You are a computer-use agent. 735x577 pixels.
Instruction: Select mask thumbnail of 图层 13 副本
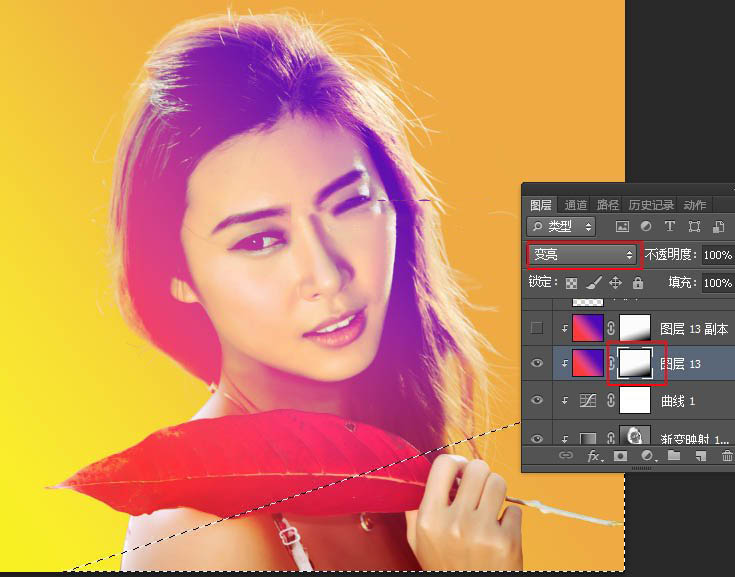(x=635, y=328)
